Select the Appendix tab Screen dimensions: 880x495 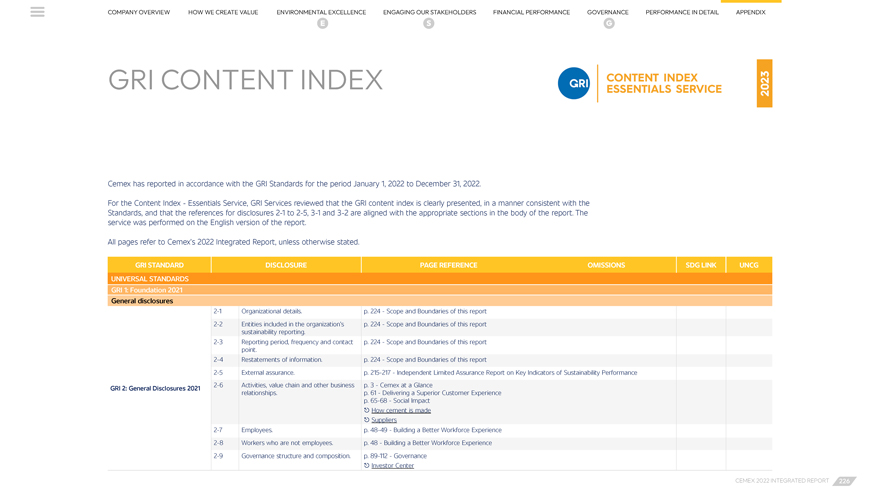point(750,12)
